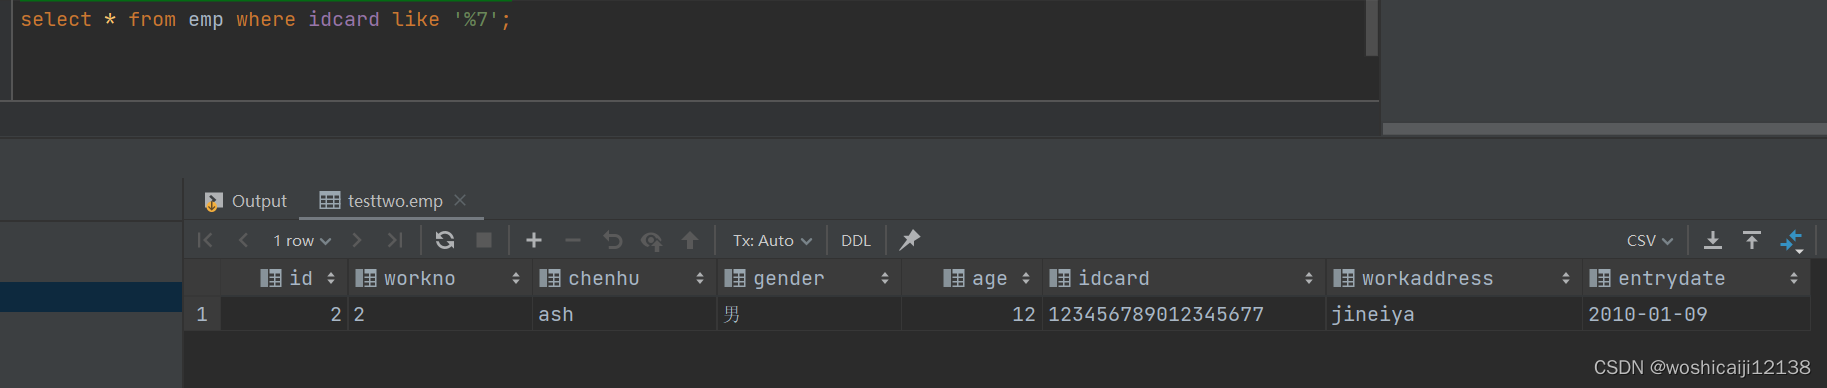Click the Delete Row minus icon
Image resolution: width=1827 pixels, height=388 pixels.
(573, 240)
